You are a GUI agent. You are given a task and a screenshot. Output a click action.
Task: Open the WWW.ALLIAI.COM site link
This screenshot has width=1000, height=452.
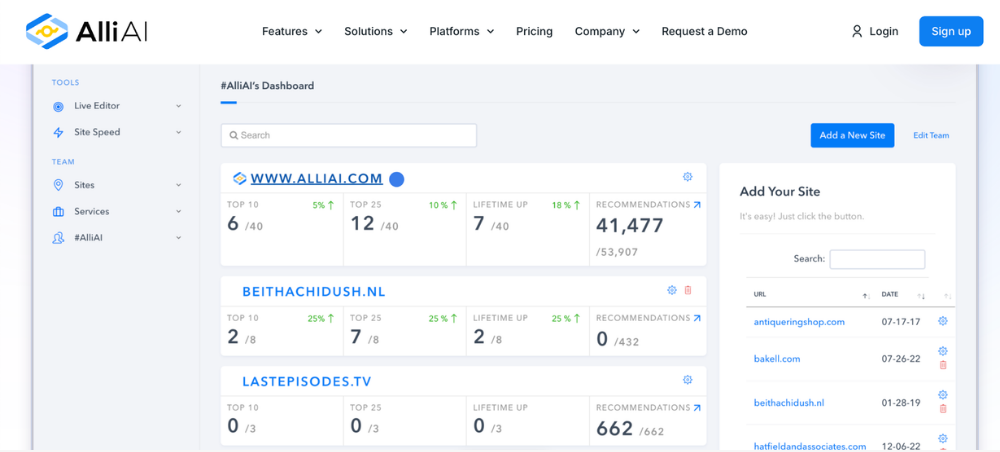316,179
